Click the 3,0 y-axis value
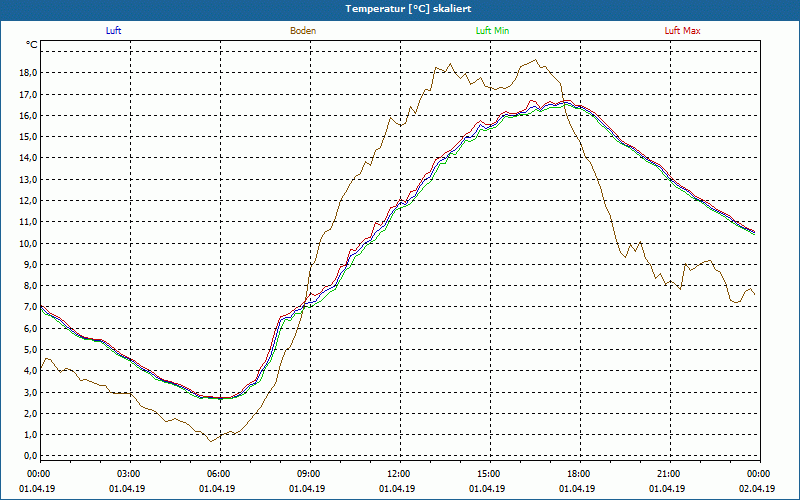 (x=31, y=392)
